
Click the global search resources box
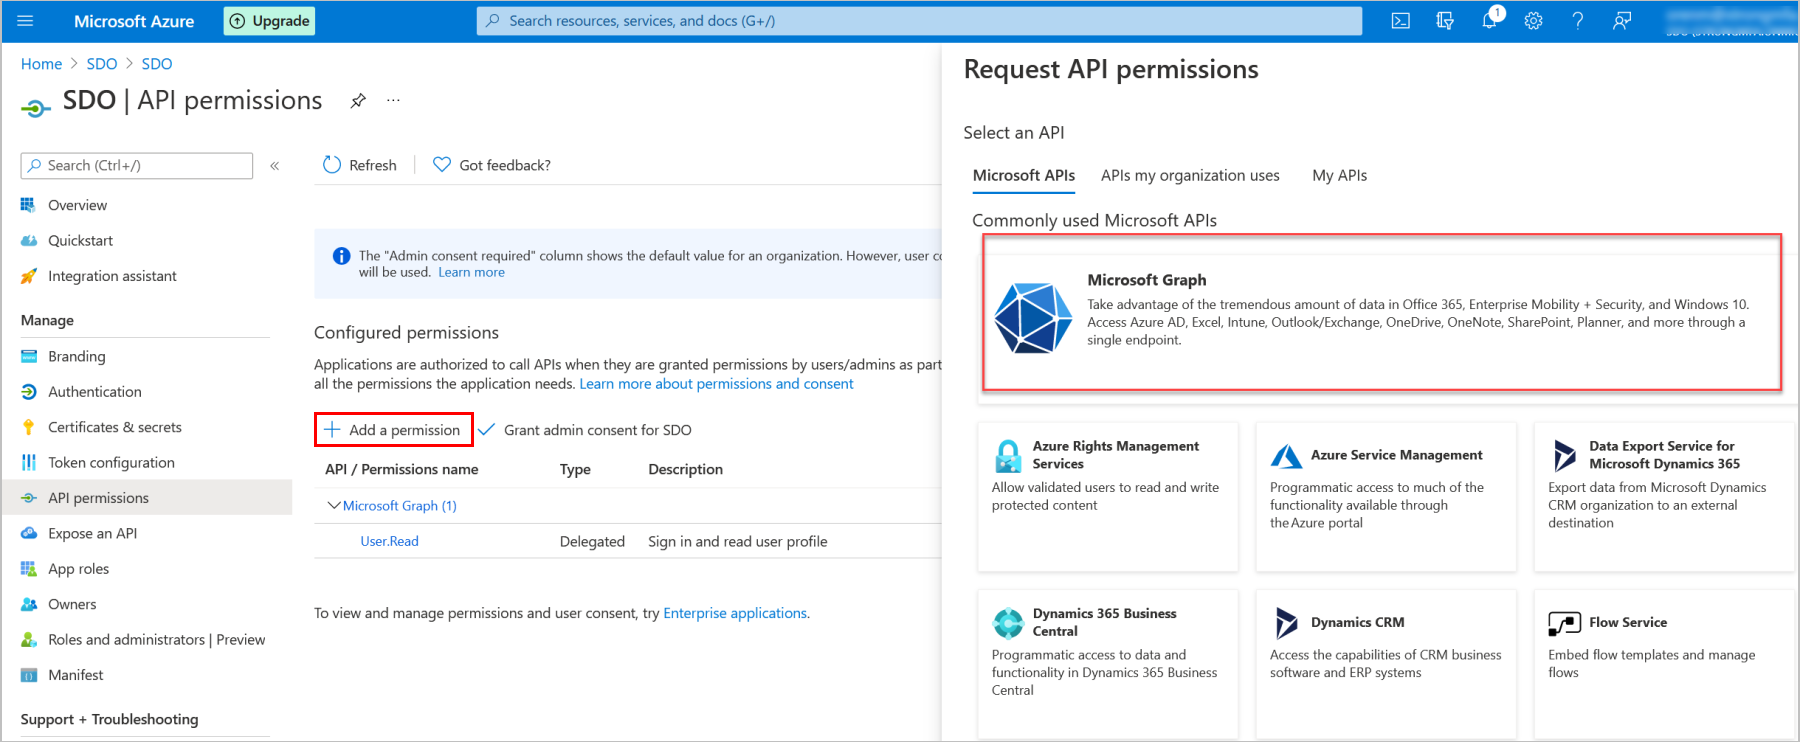pos(919,21)
